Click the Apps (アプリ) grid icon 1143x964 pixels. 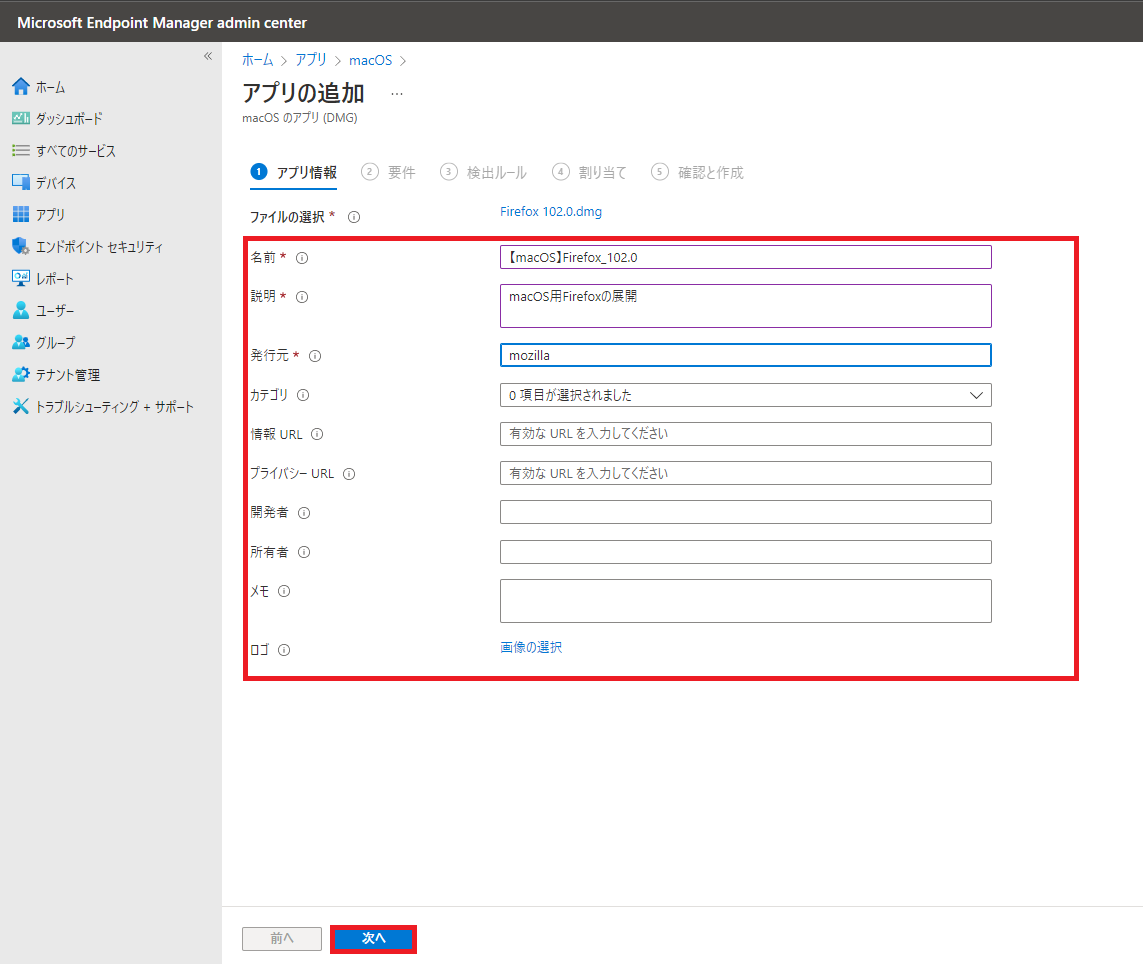click(x=21, y=214)
